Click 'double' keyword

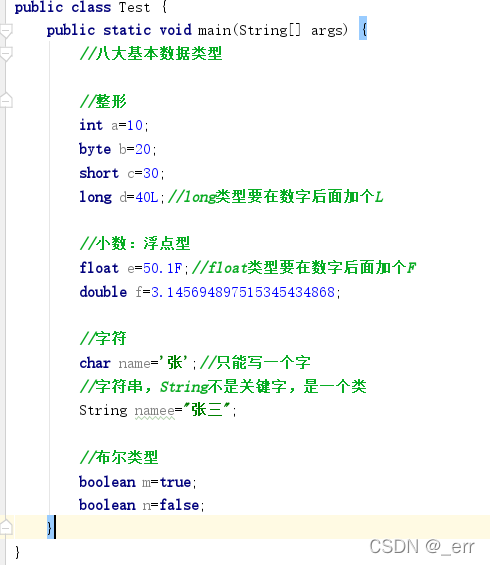point(103,292)
